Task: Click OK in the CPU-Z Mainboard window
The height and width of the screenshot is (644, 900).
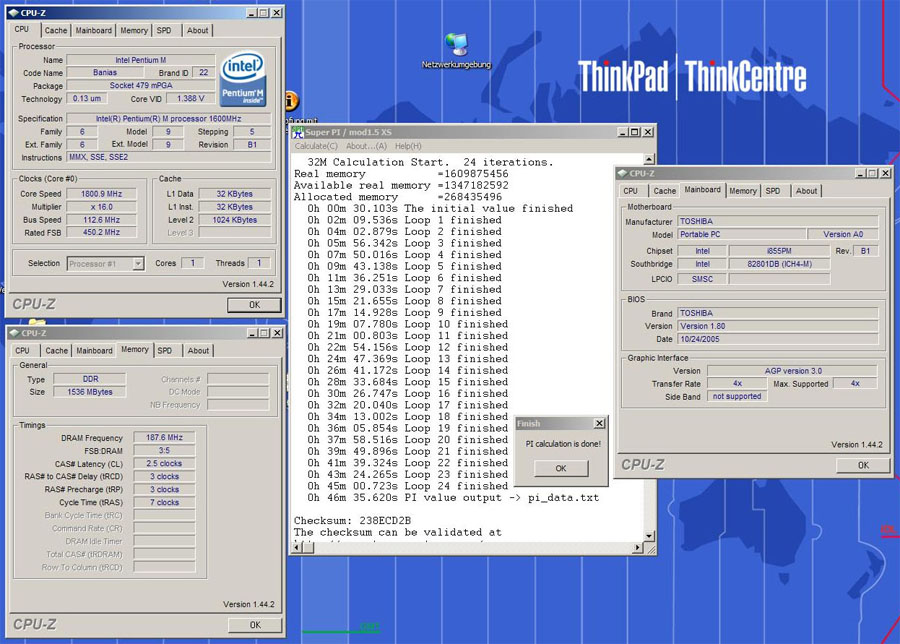Action: tap(863, 465)
